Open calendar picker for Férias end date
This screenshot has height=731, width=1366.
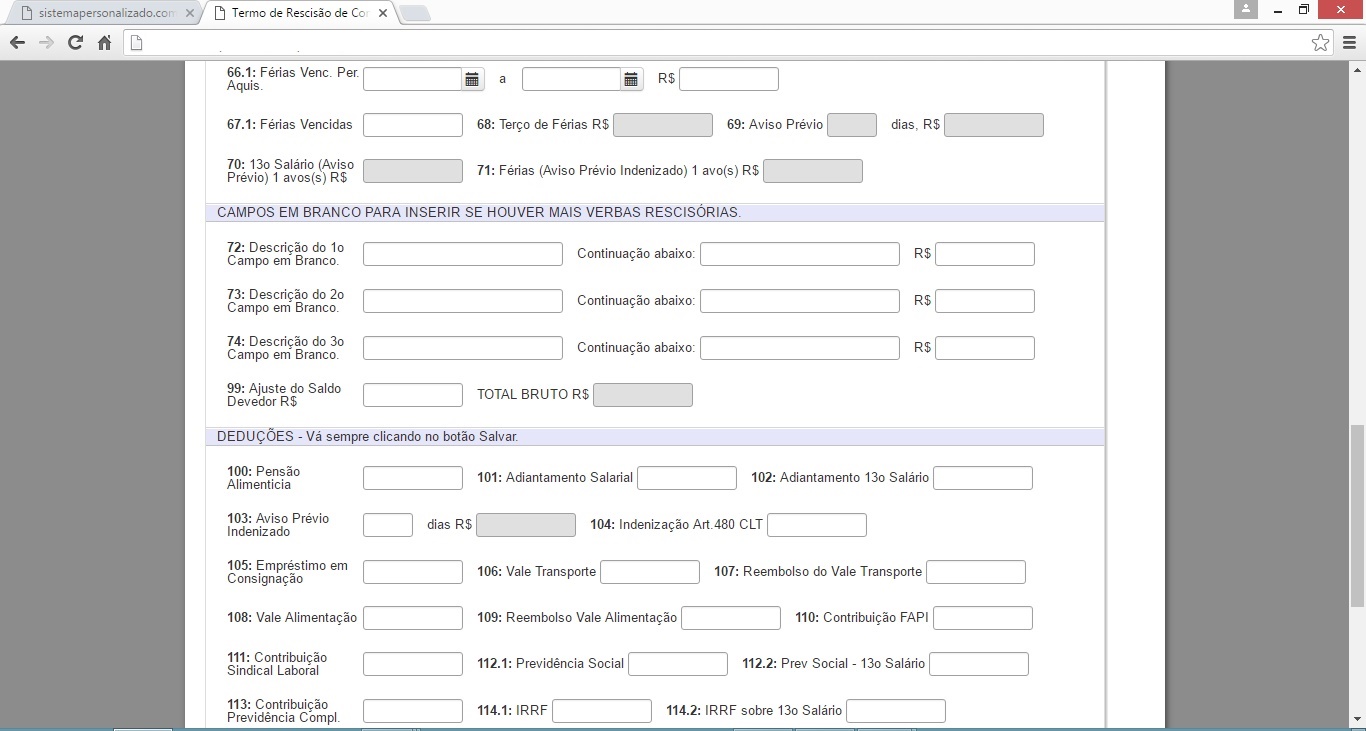(x=631, y=80)
